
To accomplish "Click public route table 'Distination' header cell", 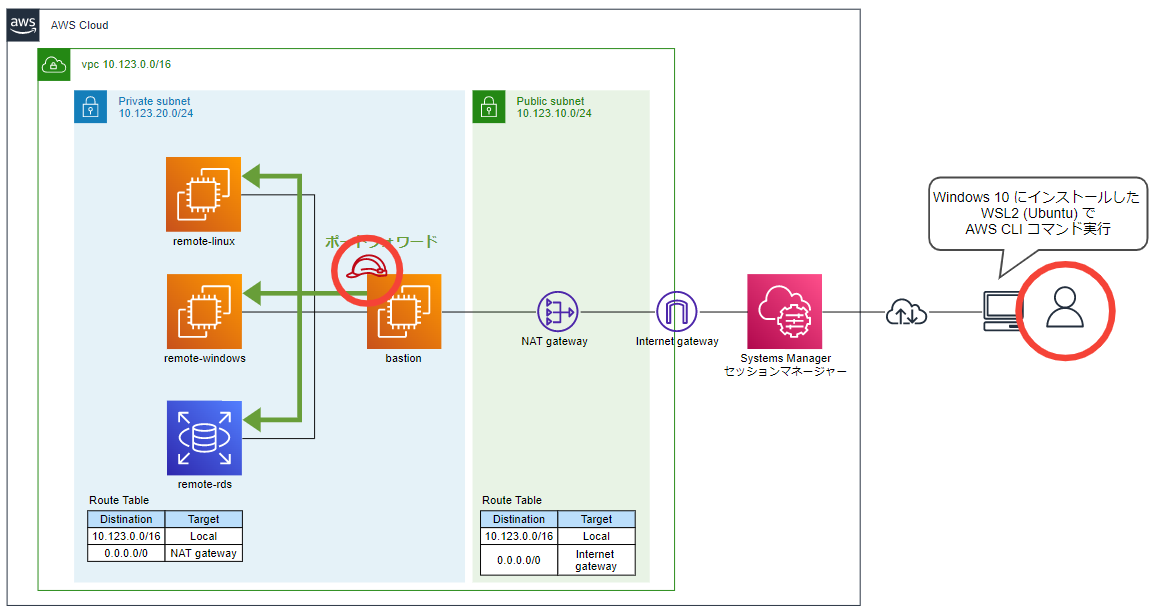I will pyautogui.click(x=519, y=519).
